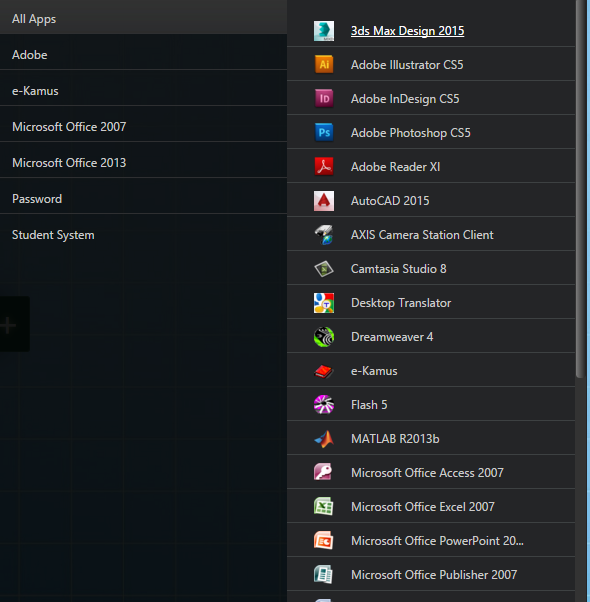590x602 pixels.
Task: Open the e-Kamus category in the sidebar
Action: (x=143, y=89)
